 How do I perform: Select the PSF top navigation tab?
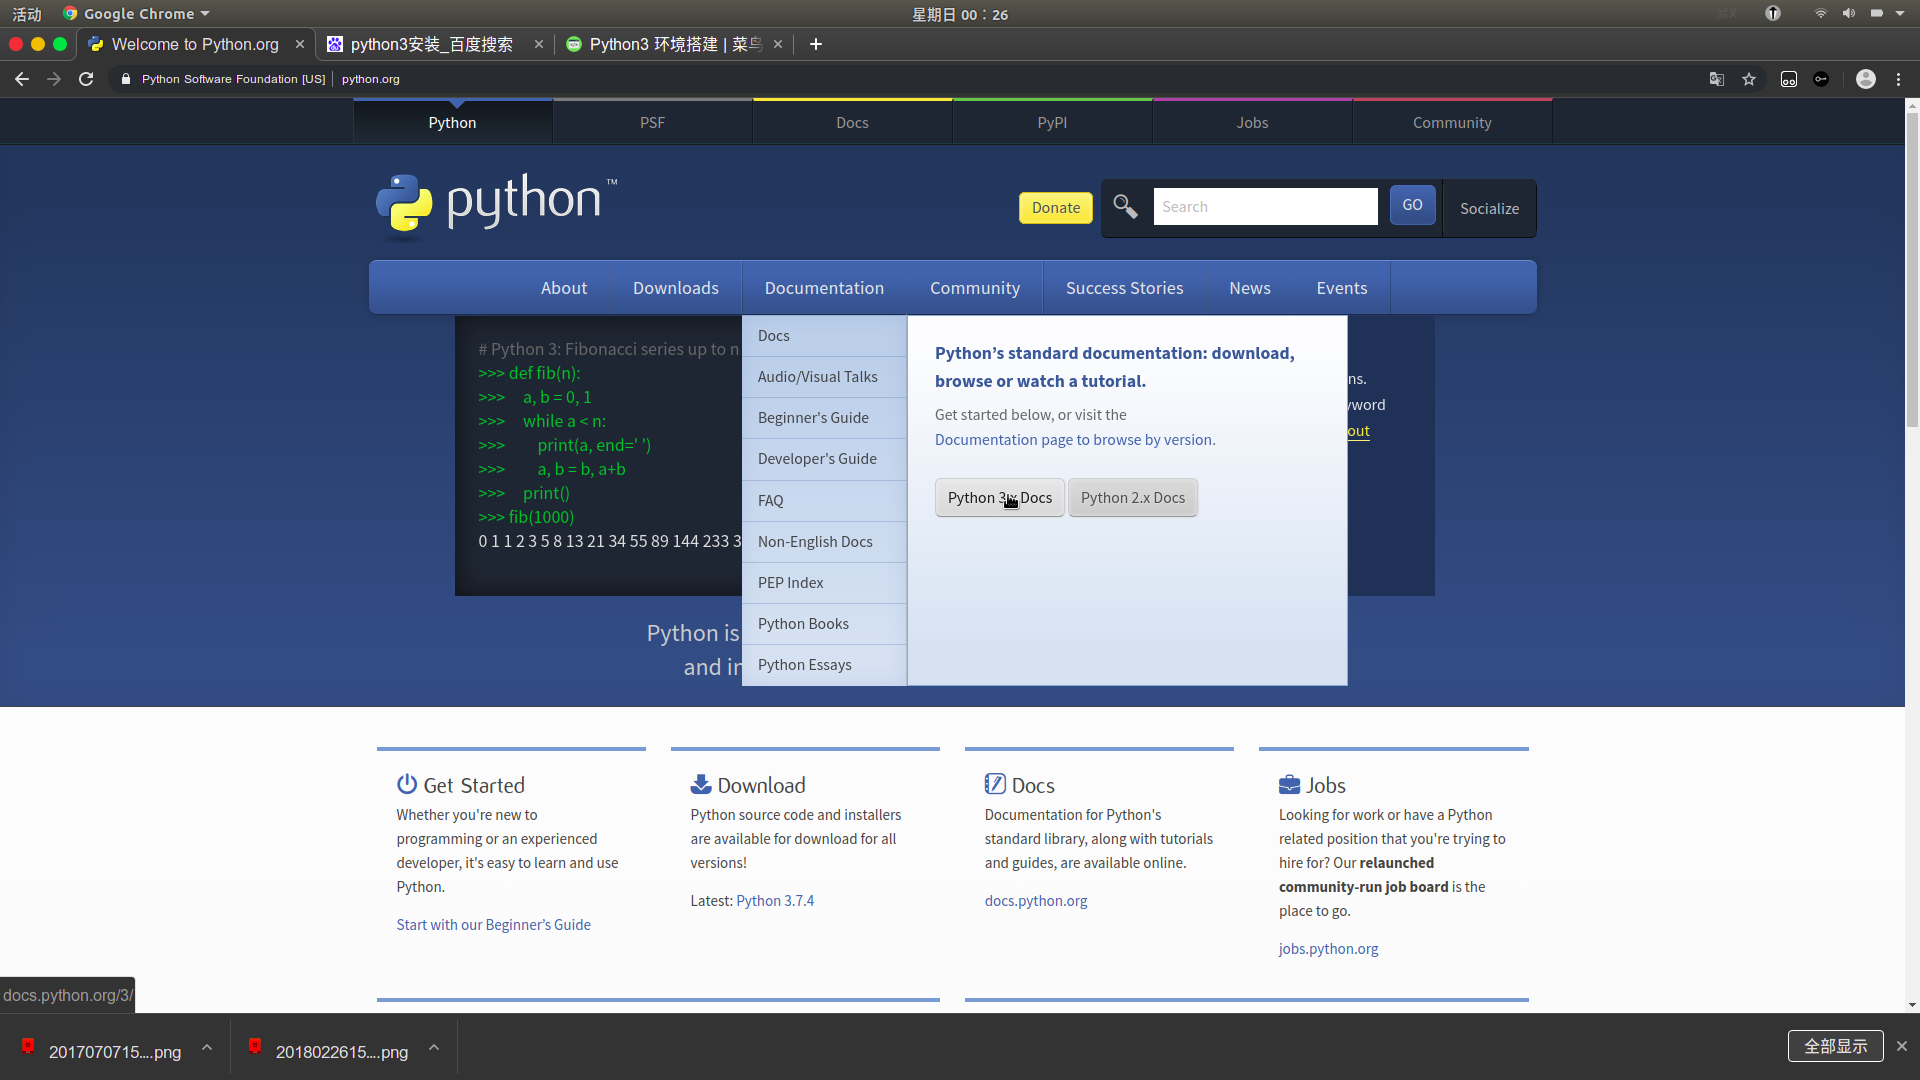[x=652, y=122]
